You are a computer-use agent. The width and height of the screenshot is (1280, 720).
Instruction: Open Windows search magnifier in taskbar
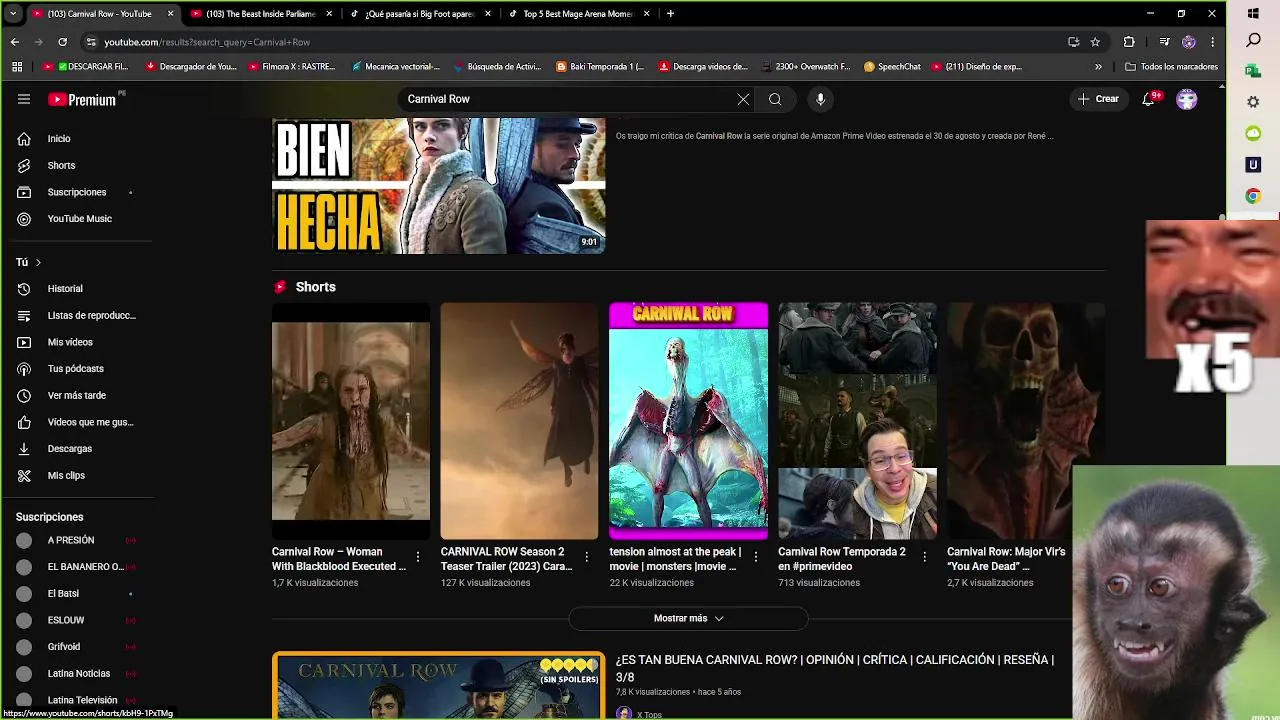1253,41
